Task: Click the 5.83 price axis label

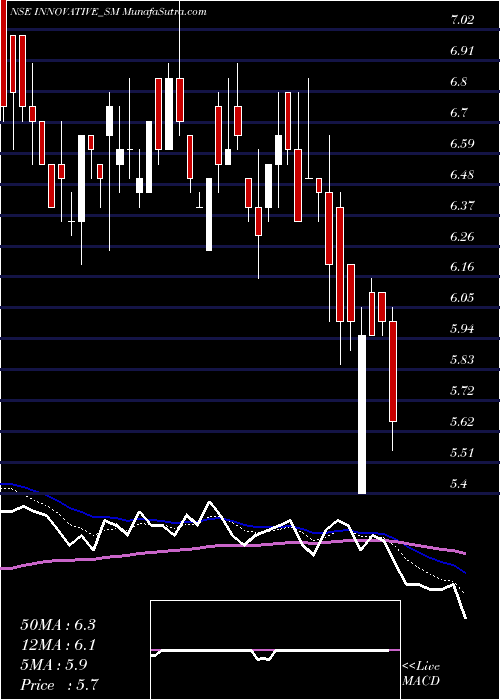Action: (x=462, y=360)
